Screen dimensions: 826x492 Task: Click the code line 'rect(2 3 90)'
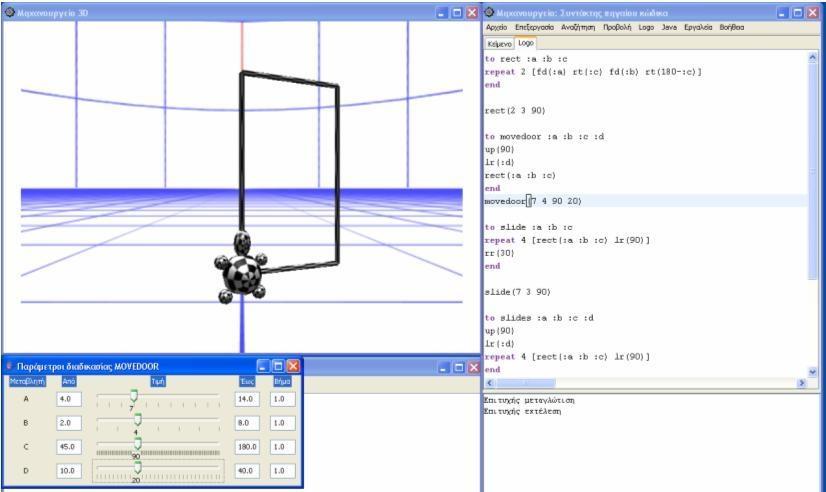coord(515,111)
